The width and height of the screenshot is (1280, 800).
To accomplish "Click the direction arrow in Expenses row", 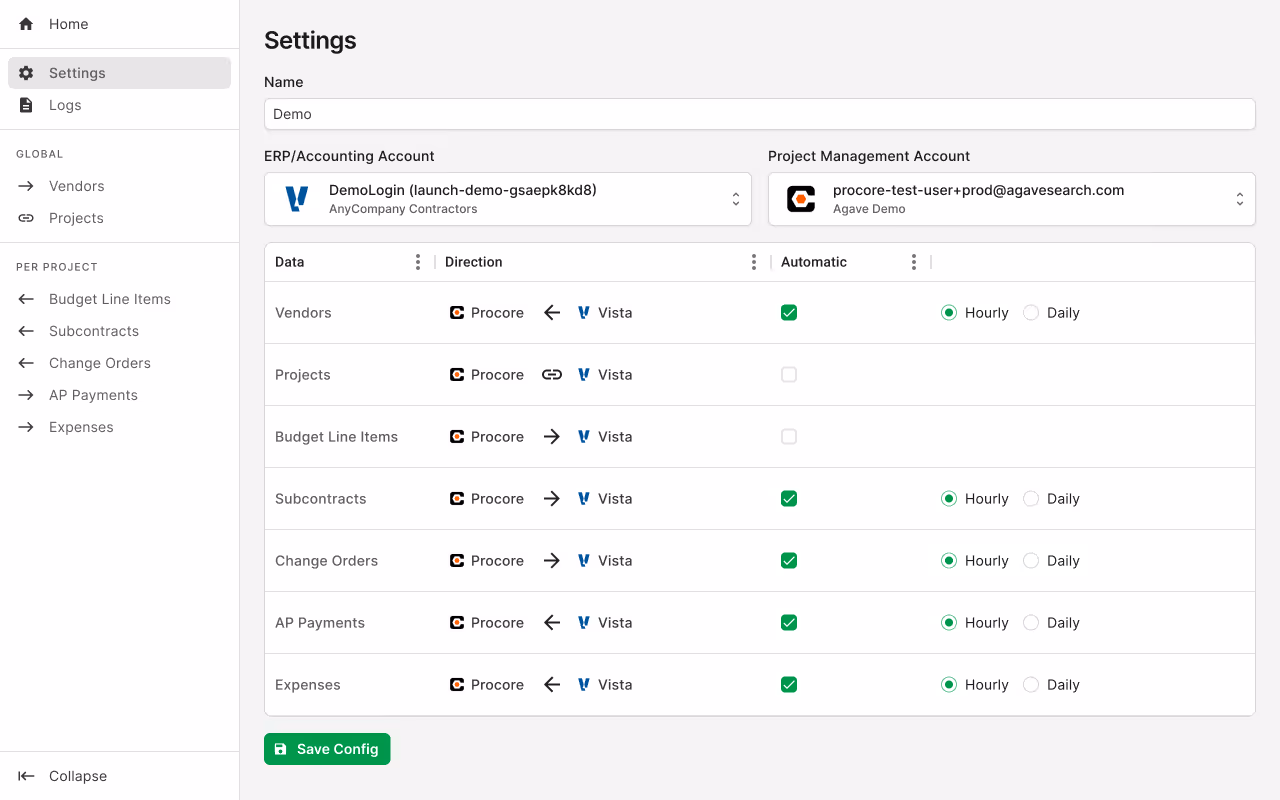I will (552, 685).
